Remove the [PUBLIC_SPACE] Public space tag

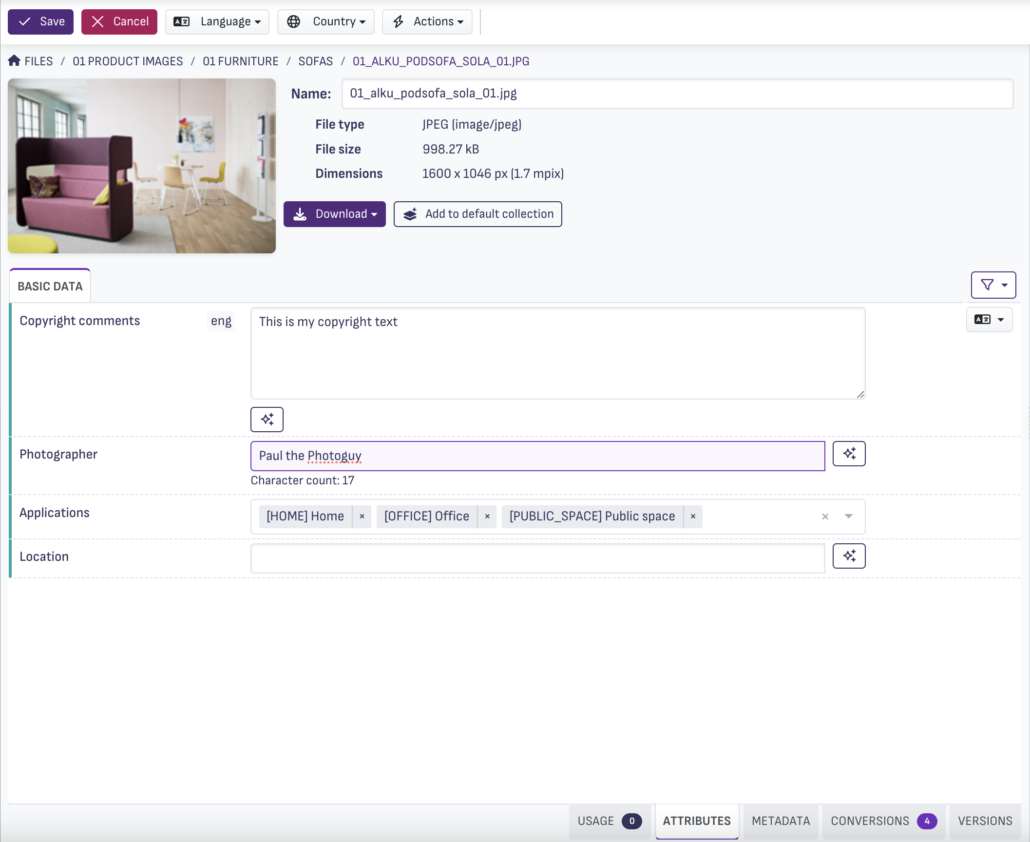693,516
